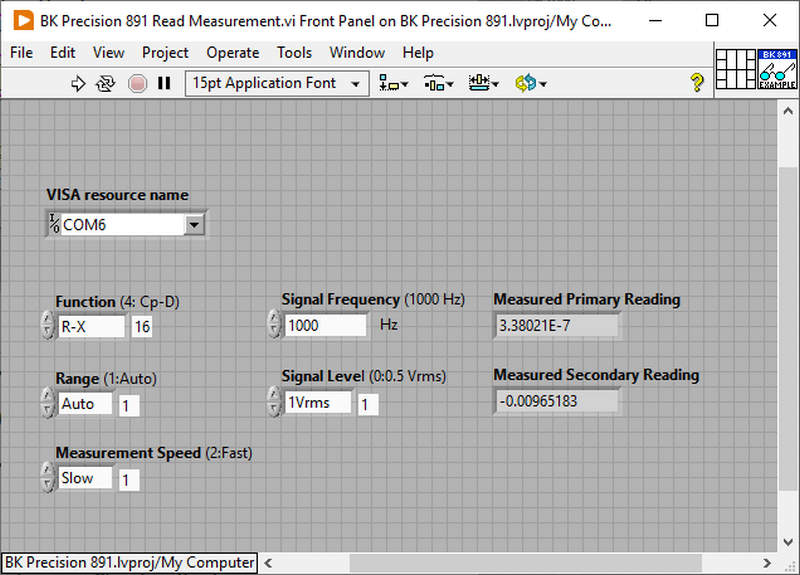Open the Operate menu
This screenshot has height=575, width=800.
[x=233, y=53]
